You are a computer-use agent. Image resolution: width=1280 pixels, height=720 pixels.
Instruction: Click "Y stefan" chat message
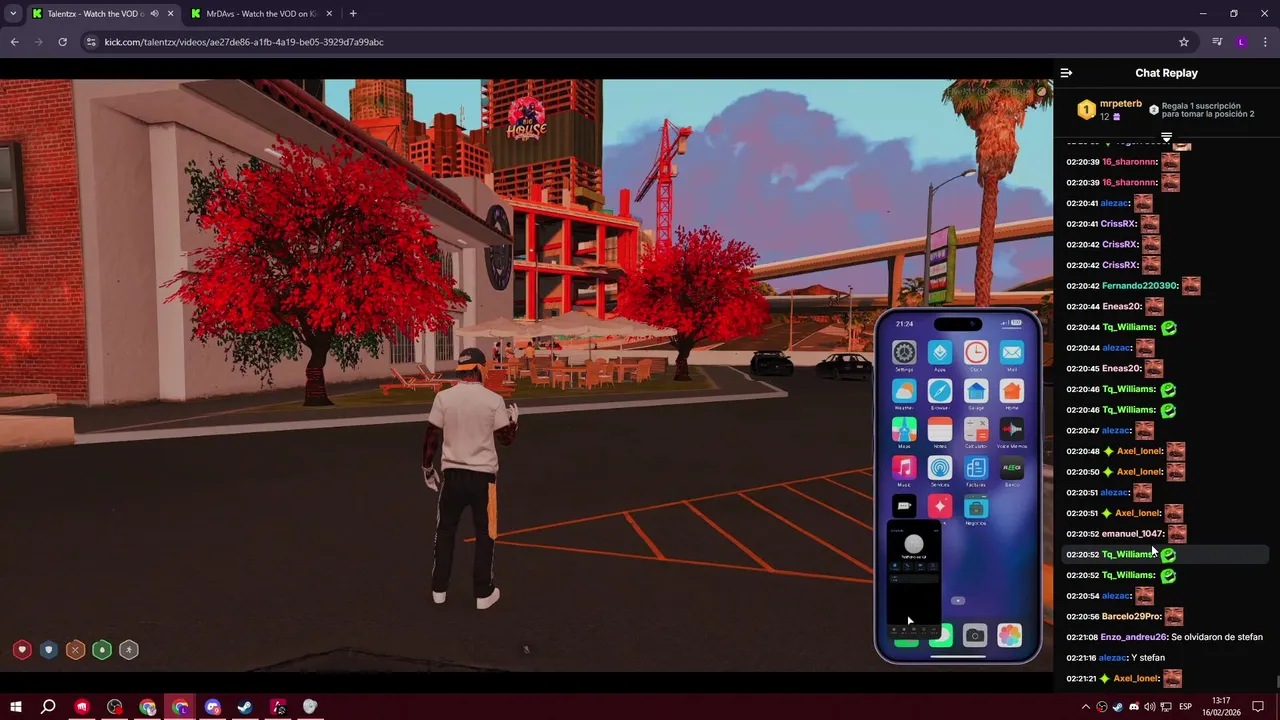click(x=1148, y=658)
